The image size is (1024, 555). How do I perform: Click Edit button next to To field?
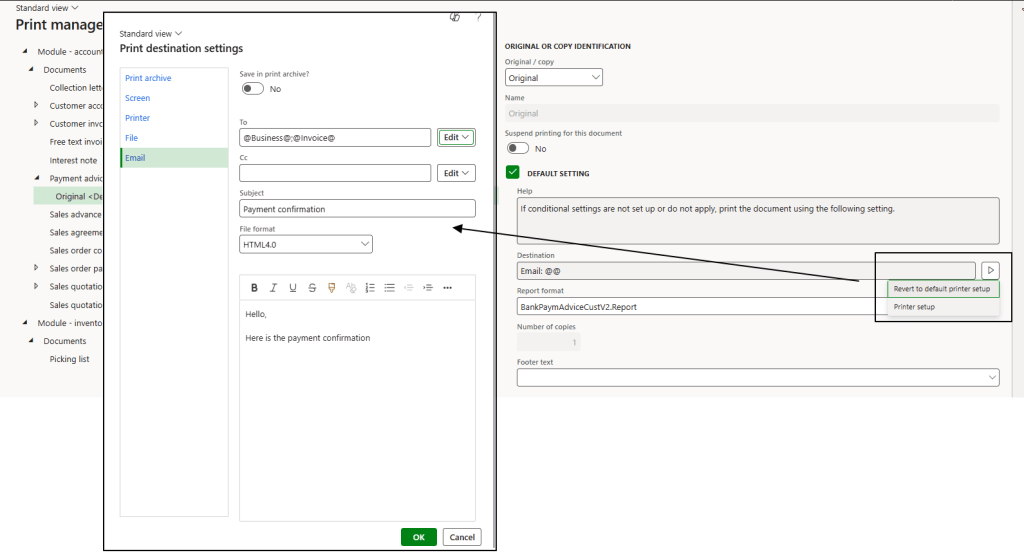[456, 137]
